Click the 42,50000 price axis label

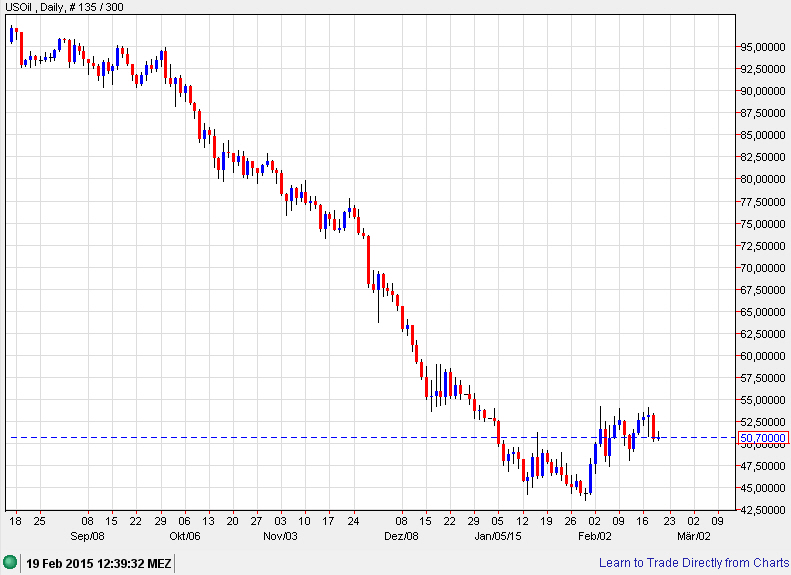pyautogui.click(x=763, y=510)
